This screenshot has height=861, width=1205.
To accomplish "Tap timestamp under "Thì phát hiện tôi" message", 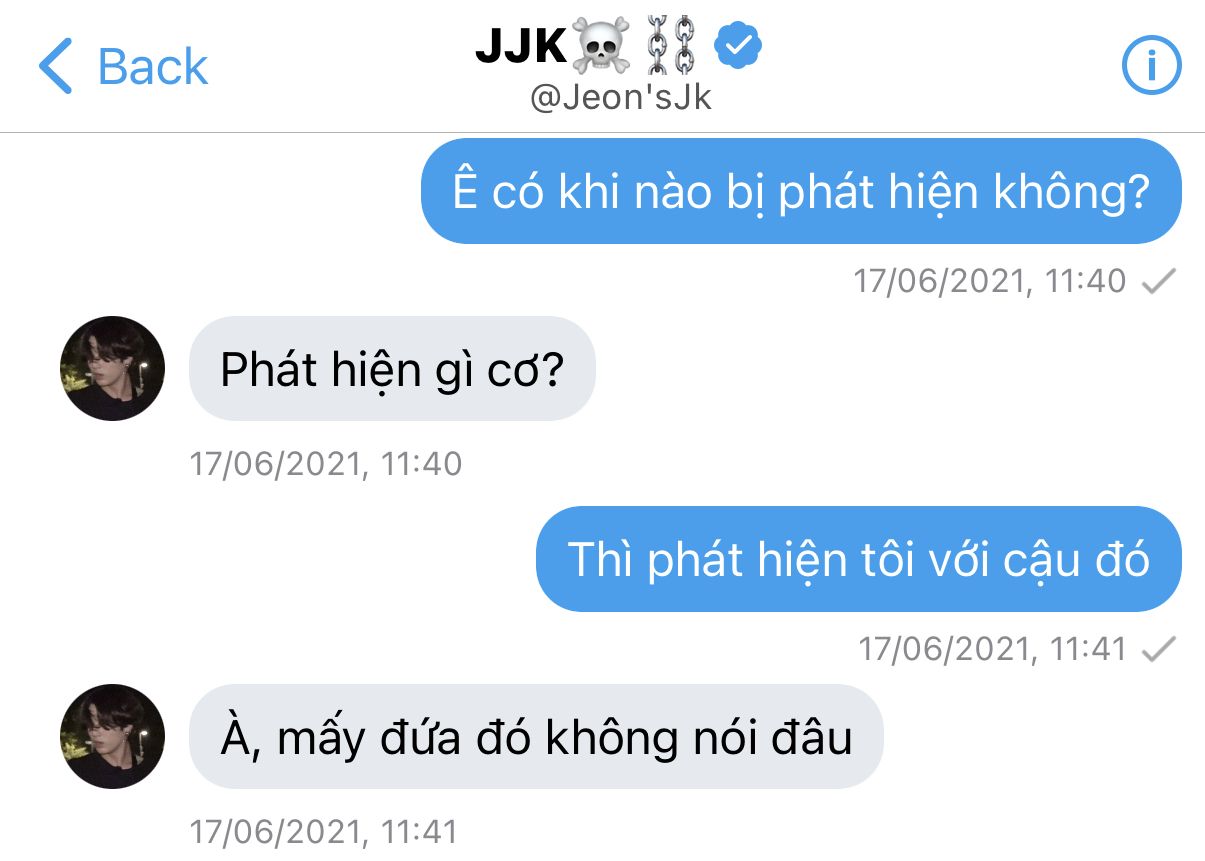I will coord(993,649).
